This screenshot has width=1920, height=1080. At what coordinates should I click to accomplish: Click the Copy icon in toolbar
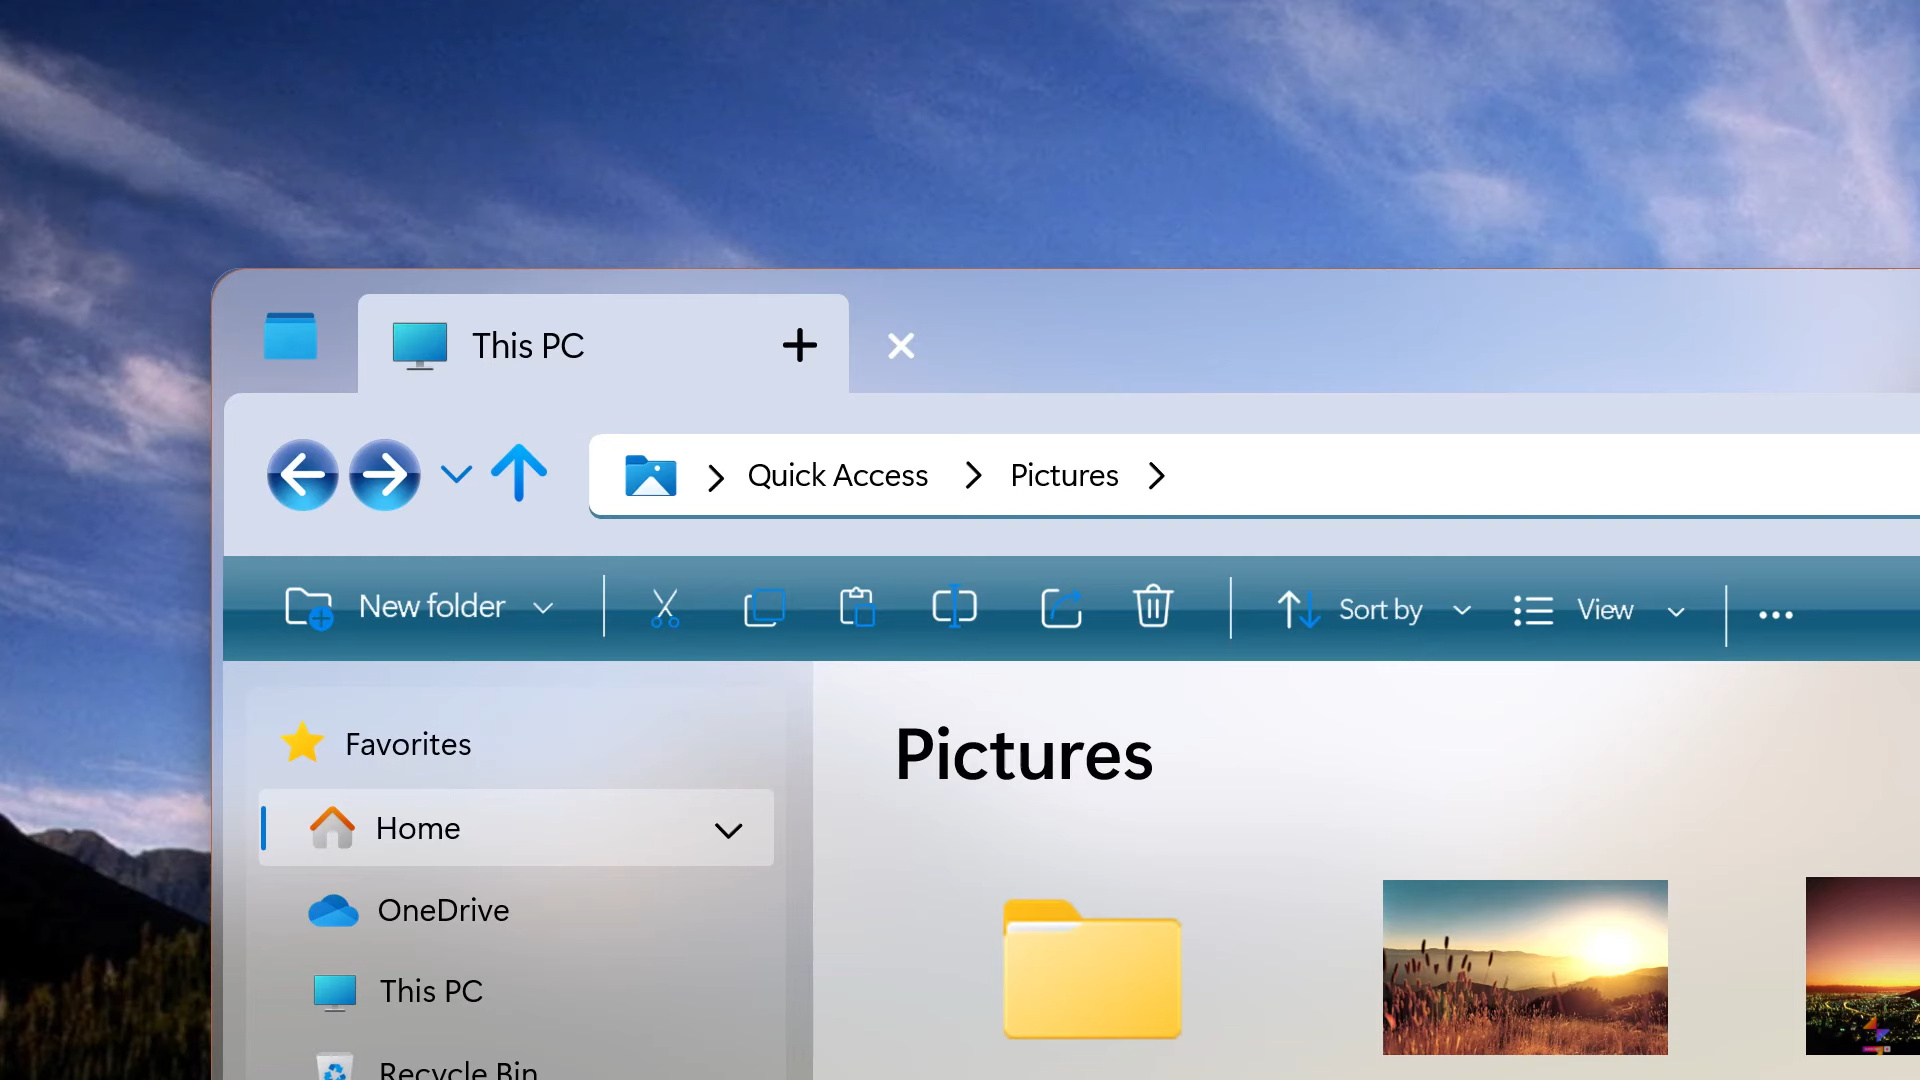click(764, 608)
